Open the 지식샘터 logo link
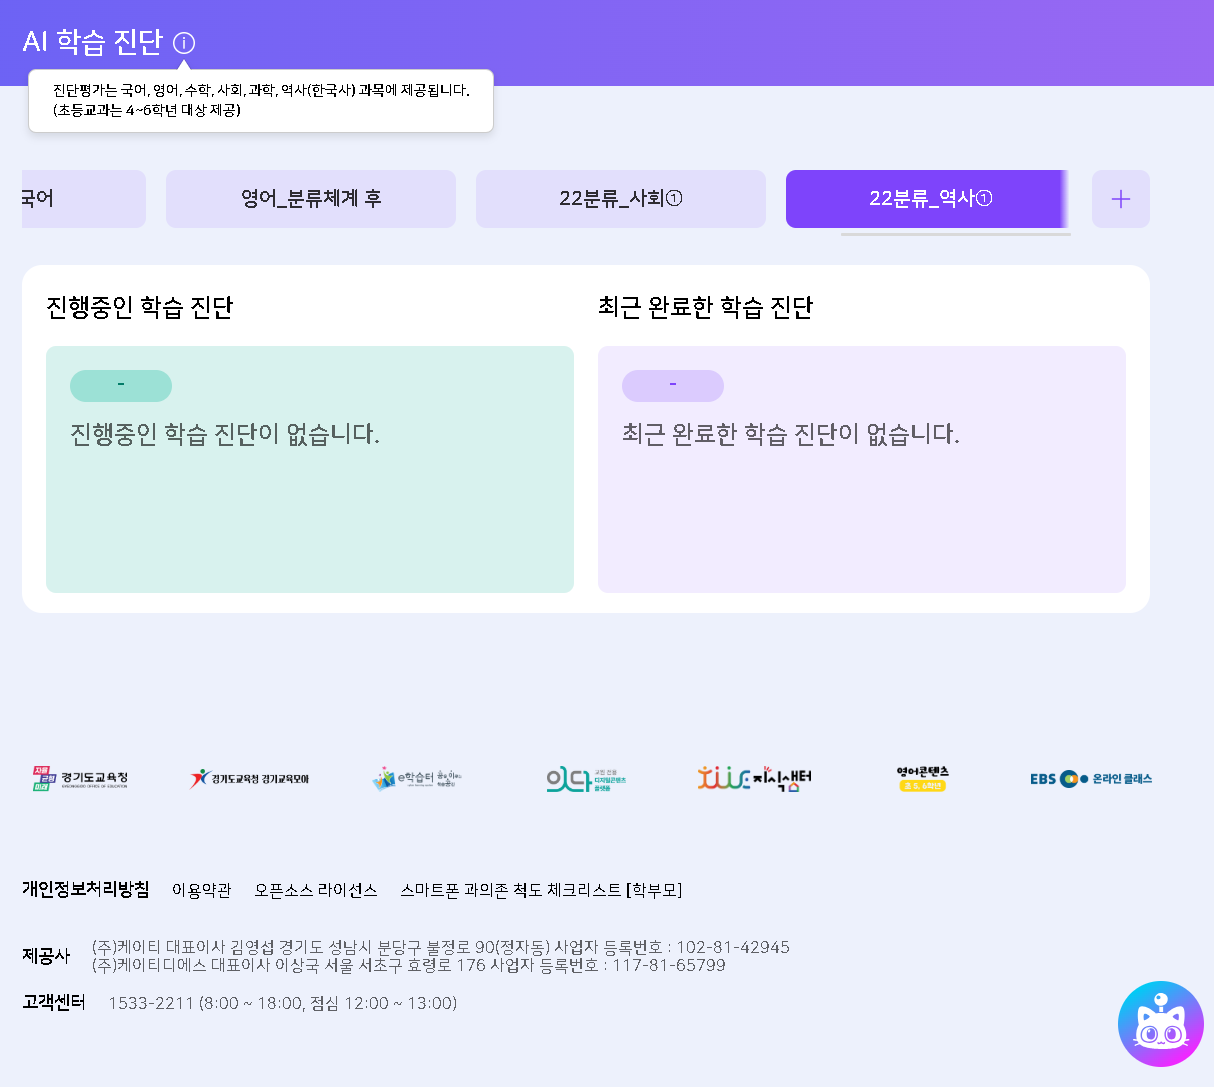 pos(754,779)
